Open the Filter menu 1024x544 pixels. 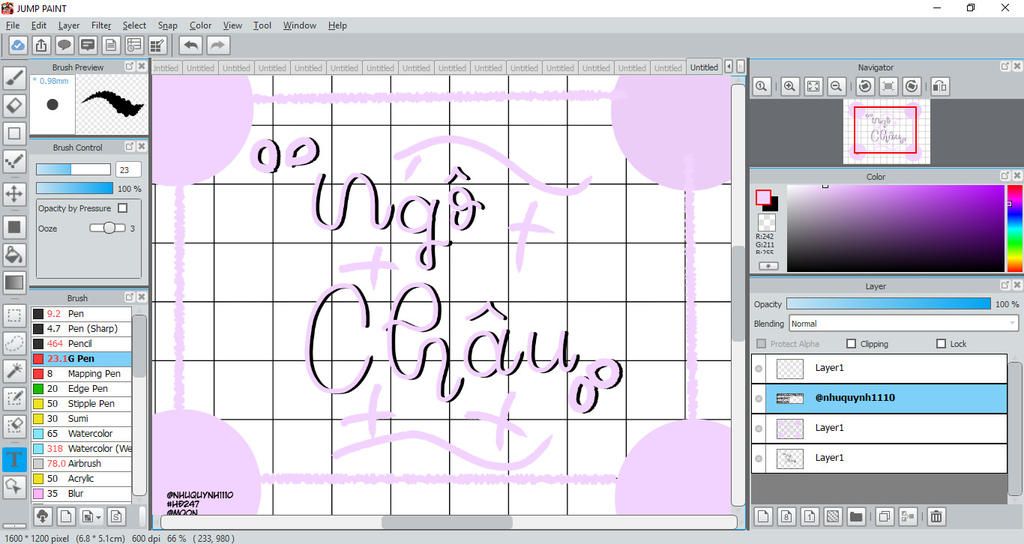click(x=101, y=25)
